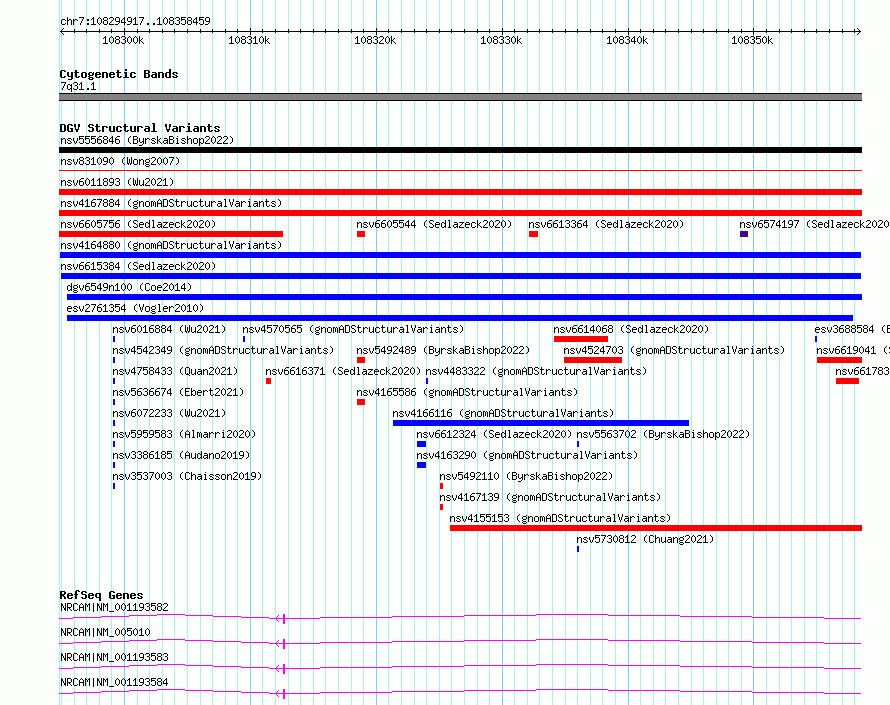Screen dimensions: 890x705
Task: Click the nsv6574197 variant label
Action: 814,224
